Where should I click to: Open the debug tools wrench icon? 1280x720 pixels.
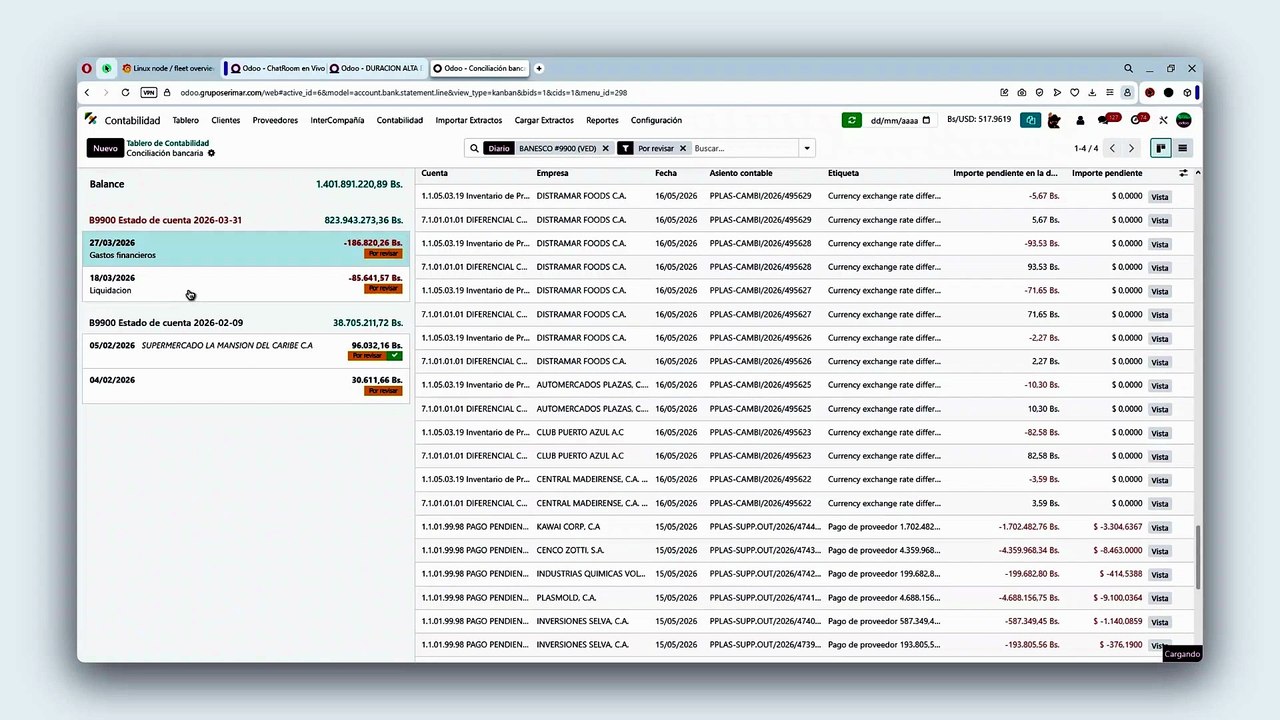[x=1163, y=120]
